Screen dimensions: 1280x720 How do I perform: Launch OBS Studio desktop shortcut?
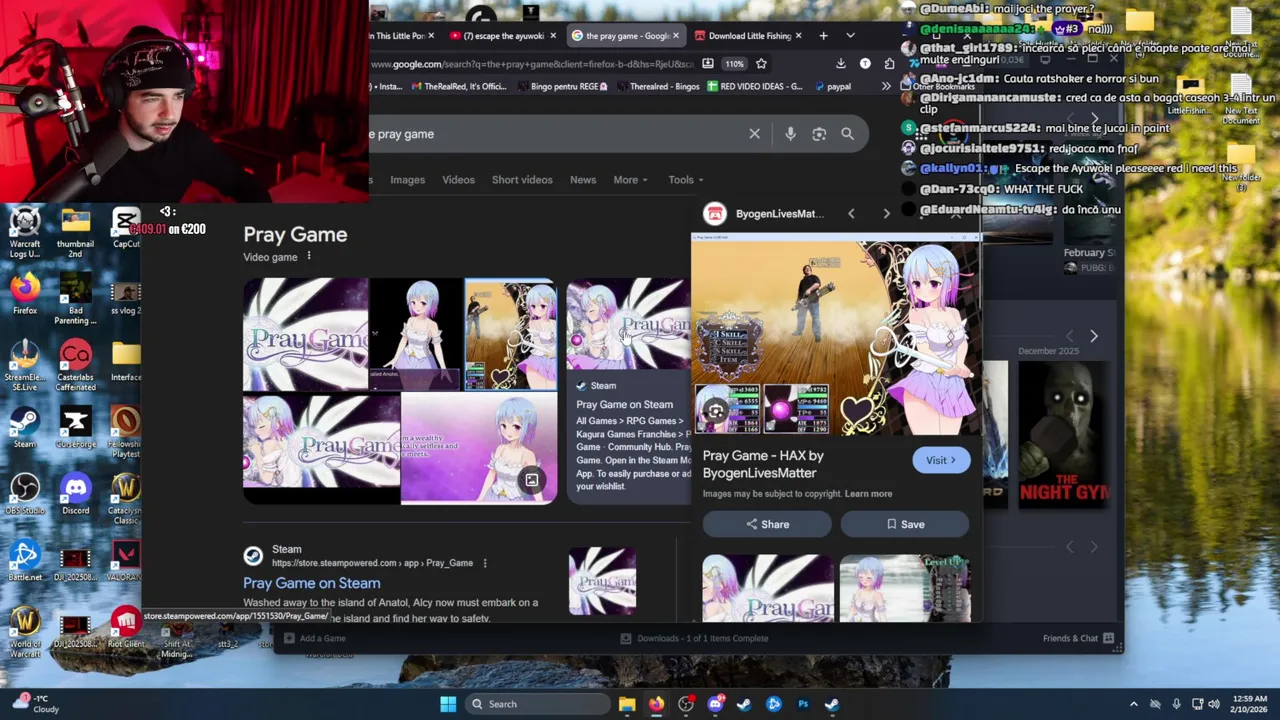click(25, 495)
